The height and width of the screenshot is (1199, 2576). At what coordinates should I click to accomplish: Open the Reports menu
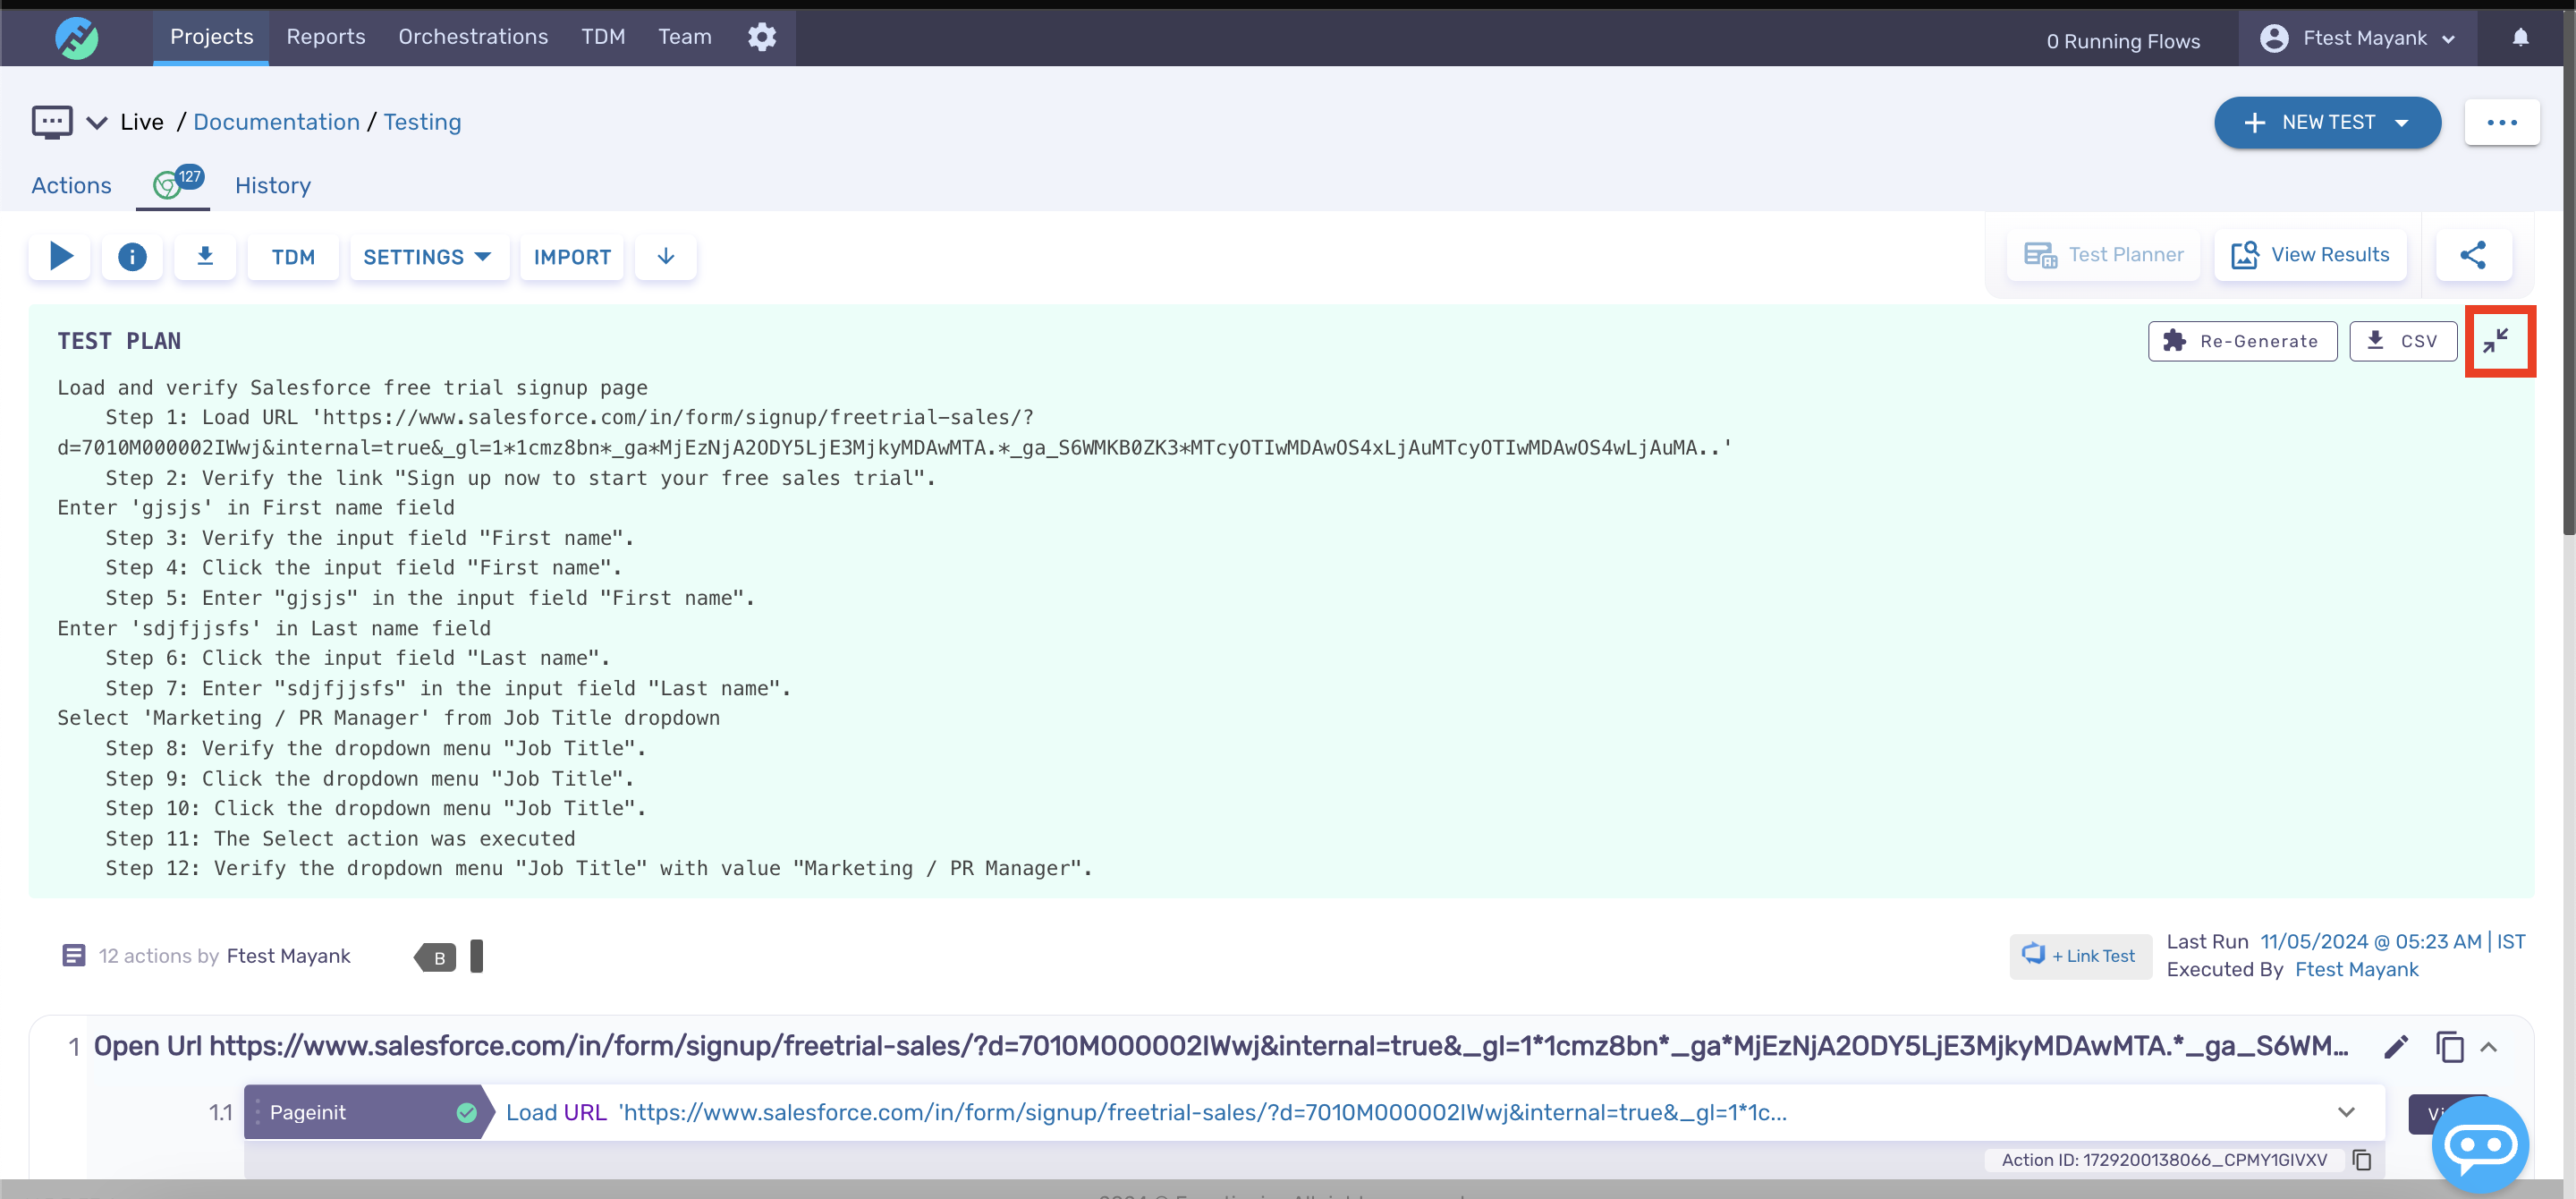[x=326, y=37]
